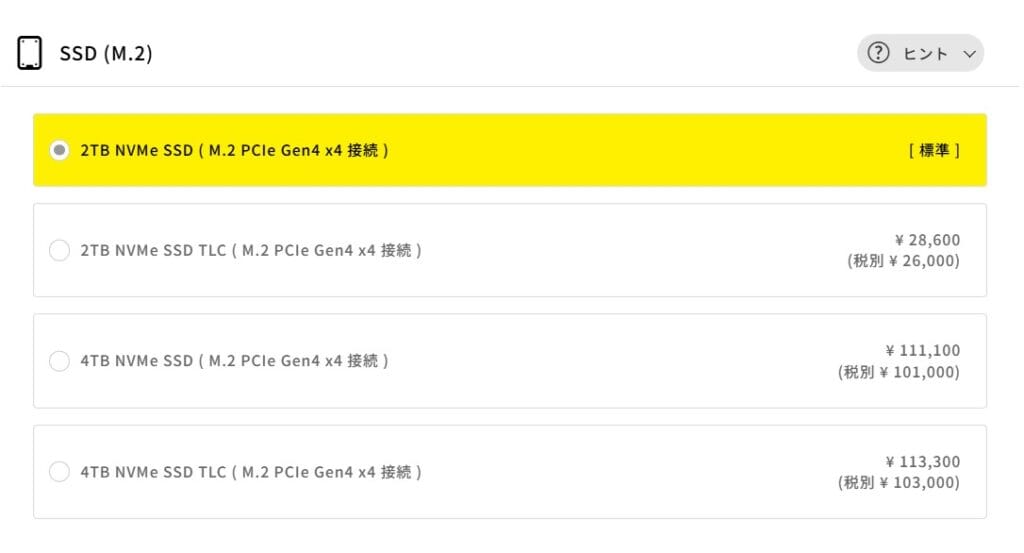Click the 税別 ¥101,000 tax-excluded price

(x=898, y=372)
